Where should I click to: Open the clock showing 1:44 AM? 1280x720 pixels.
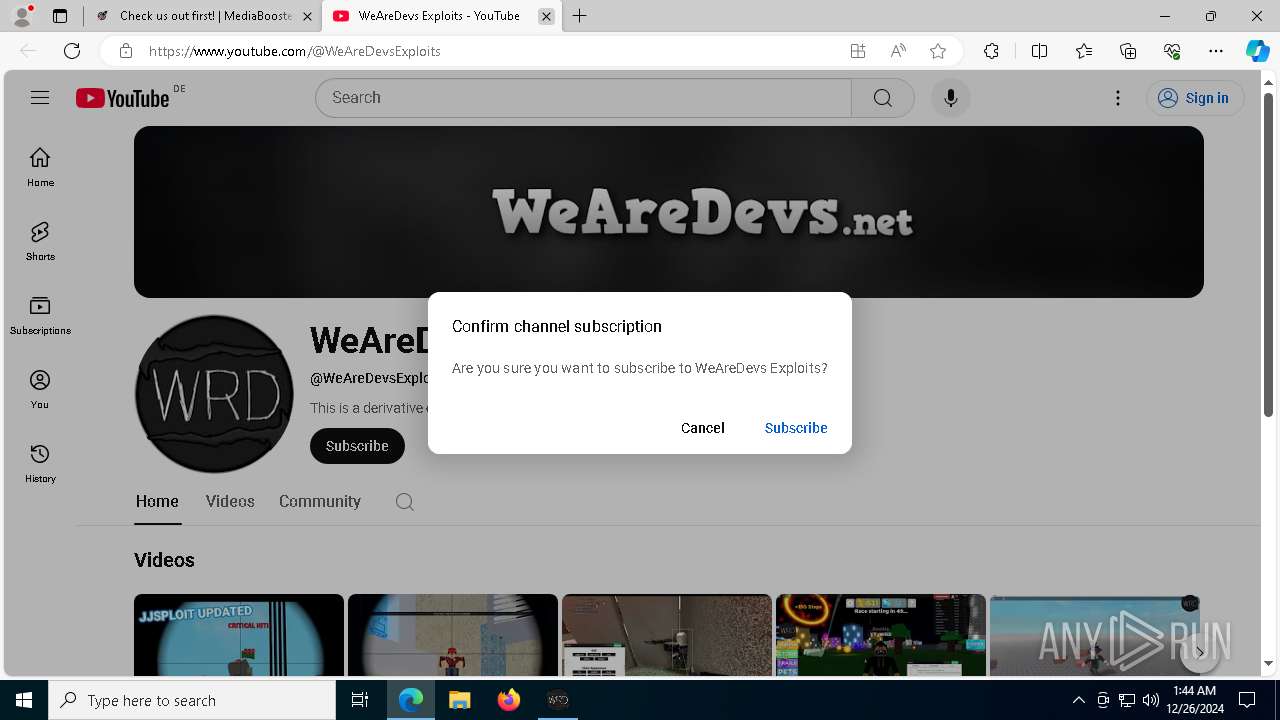(1193, 700)
